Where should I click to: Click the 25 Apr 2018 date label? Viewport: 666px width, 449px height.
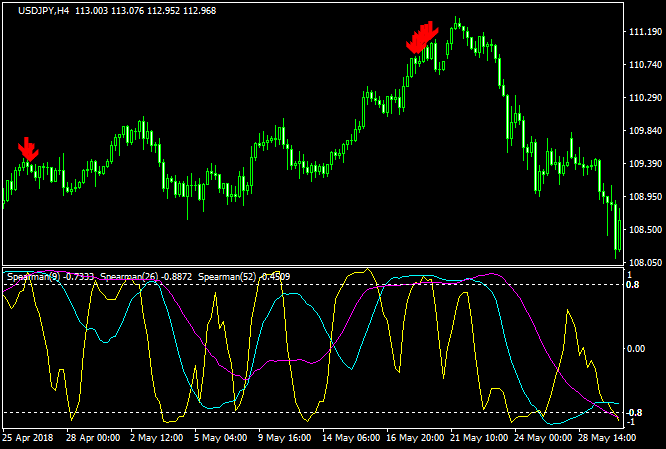pyautogui.click(x=28, y=438)
